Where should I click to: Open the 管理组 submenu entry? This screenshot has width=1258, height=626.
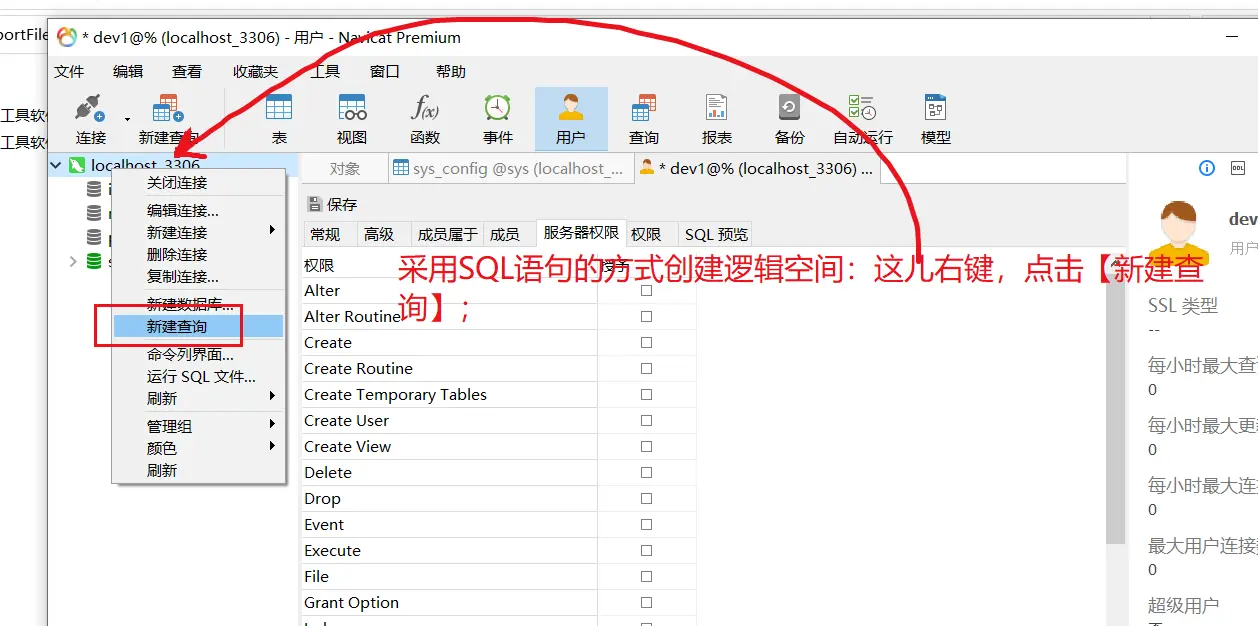200,426
